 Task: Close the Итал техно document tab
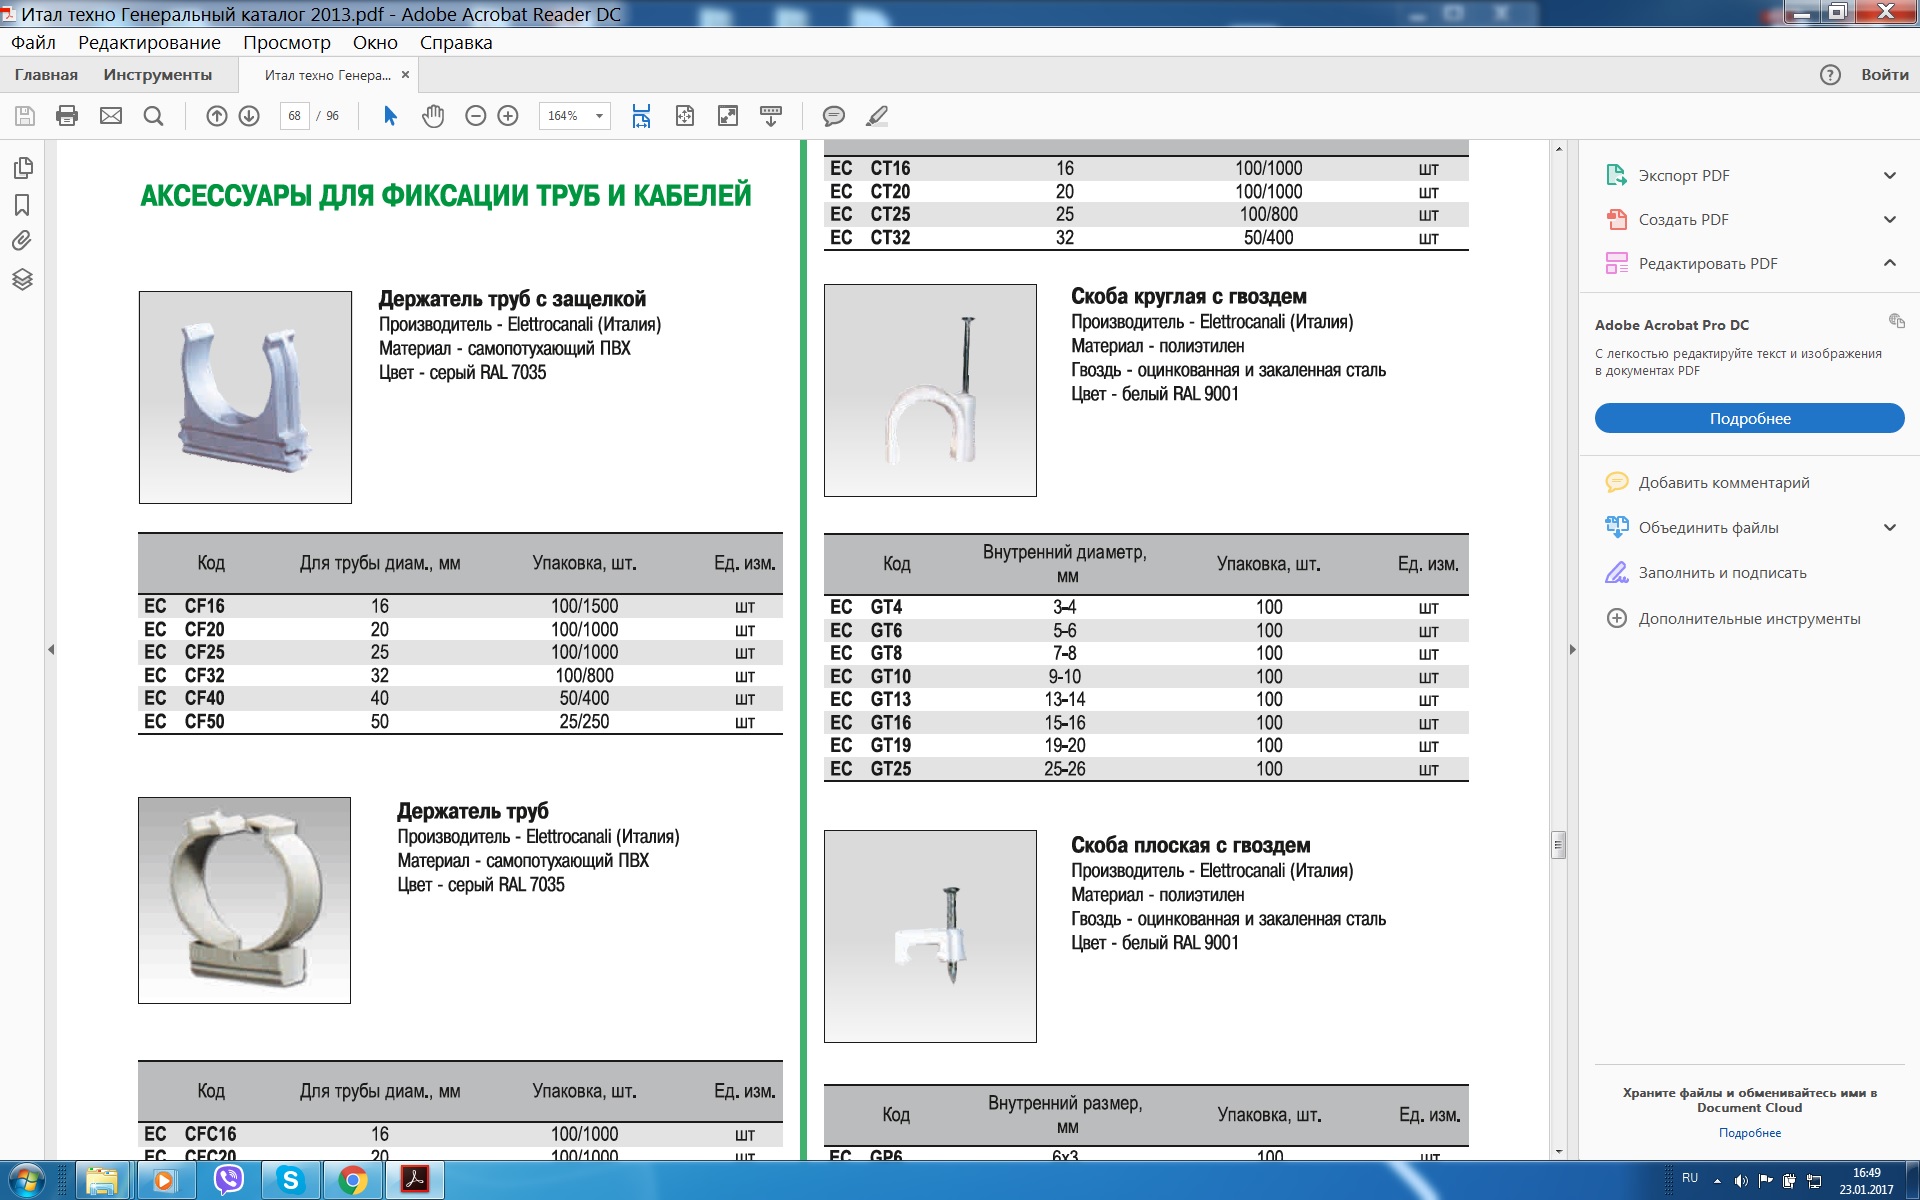pyautogui.click(x=405, y=75)
